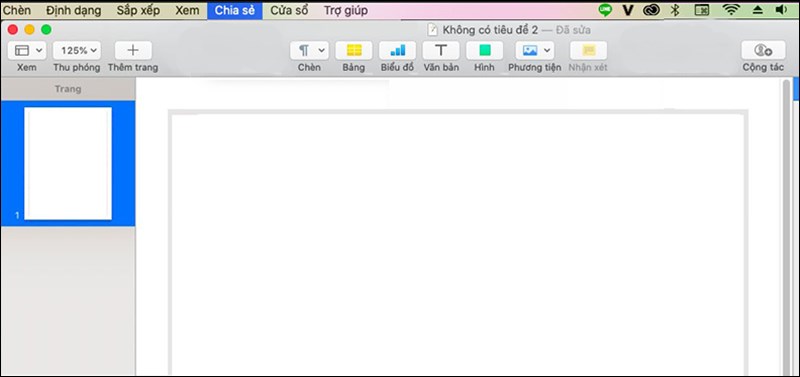
Task: Click the document proxy icon in title bar
Action: [x=433, y=30]
